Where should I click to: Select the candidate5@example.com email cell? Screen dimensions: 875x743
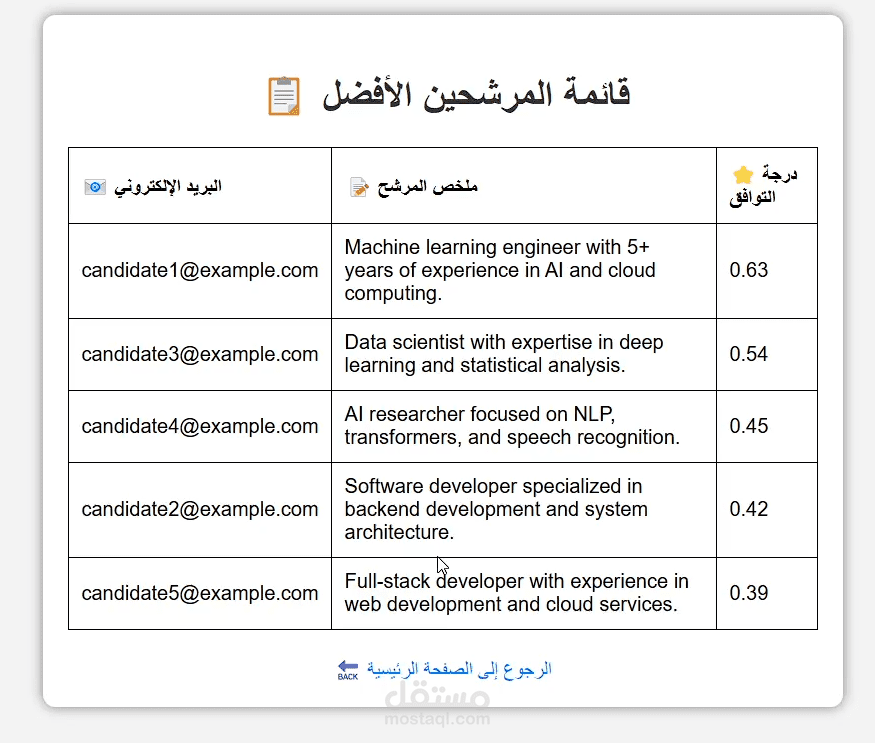click(x=200, y=593)
